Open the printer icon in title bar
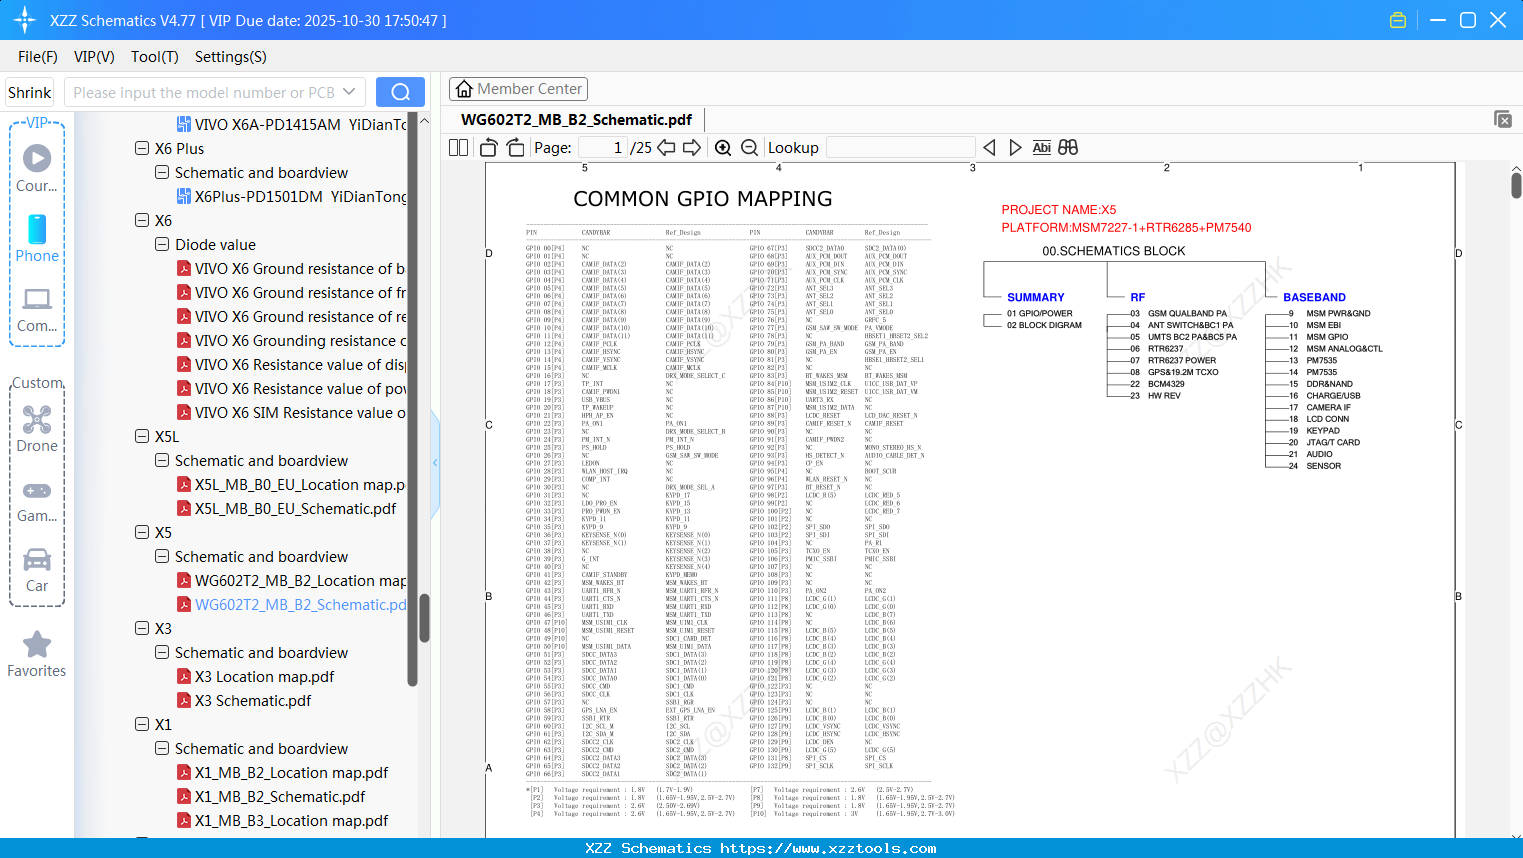 1397,19
